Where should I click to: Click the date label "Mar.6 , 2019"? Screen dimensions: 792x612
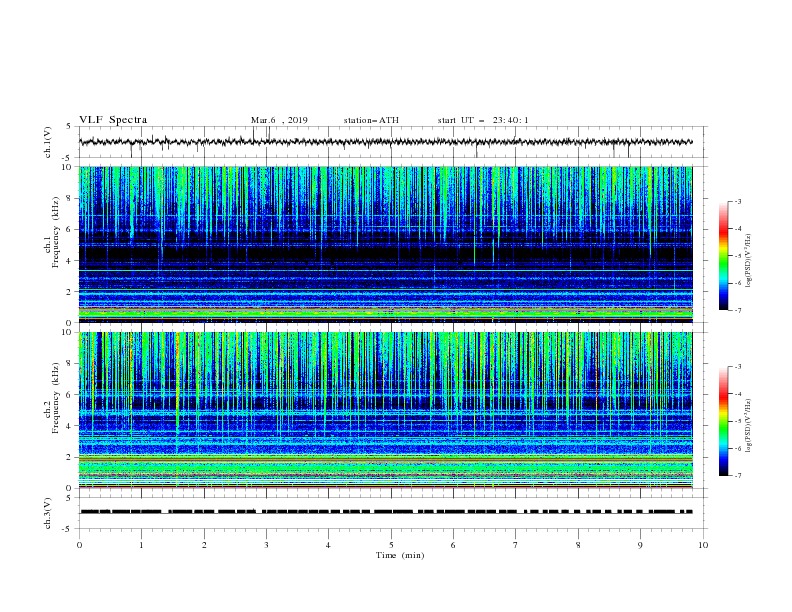tap(279, 120)
